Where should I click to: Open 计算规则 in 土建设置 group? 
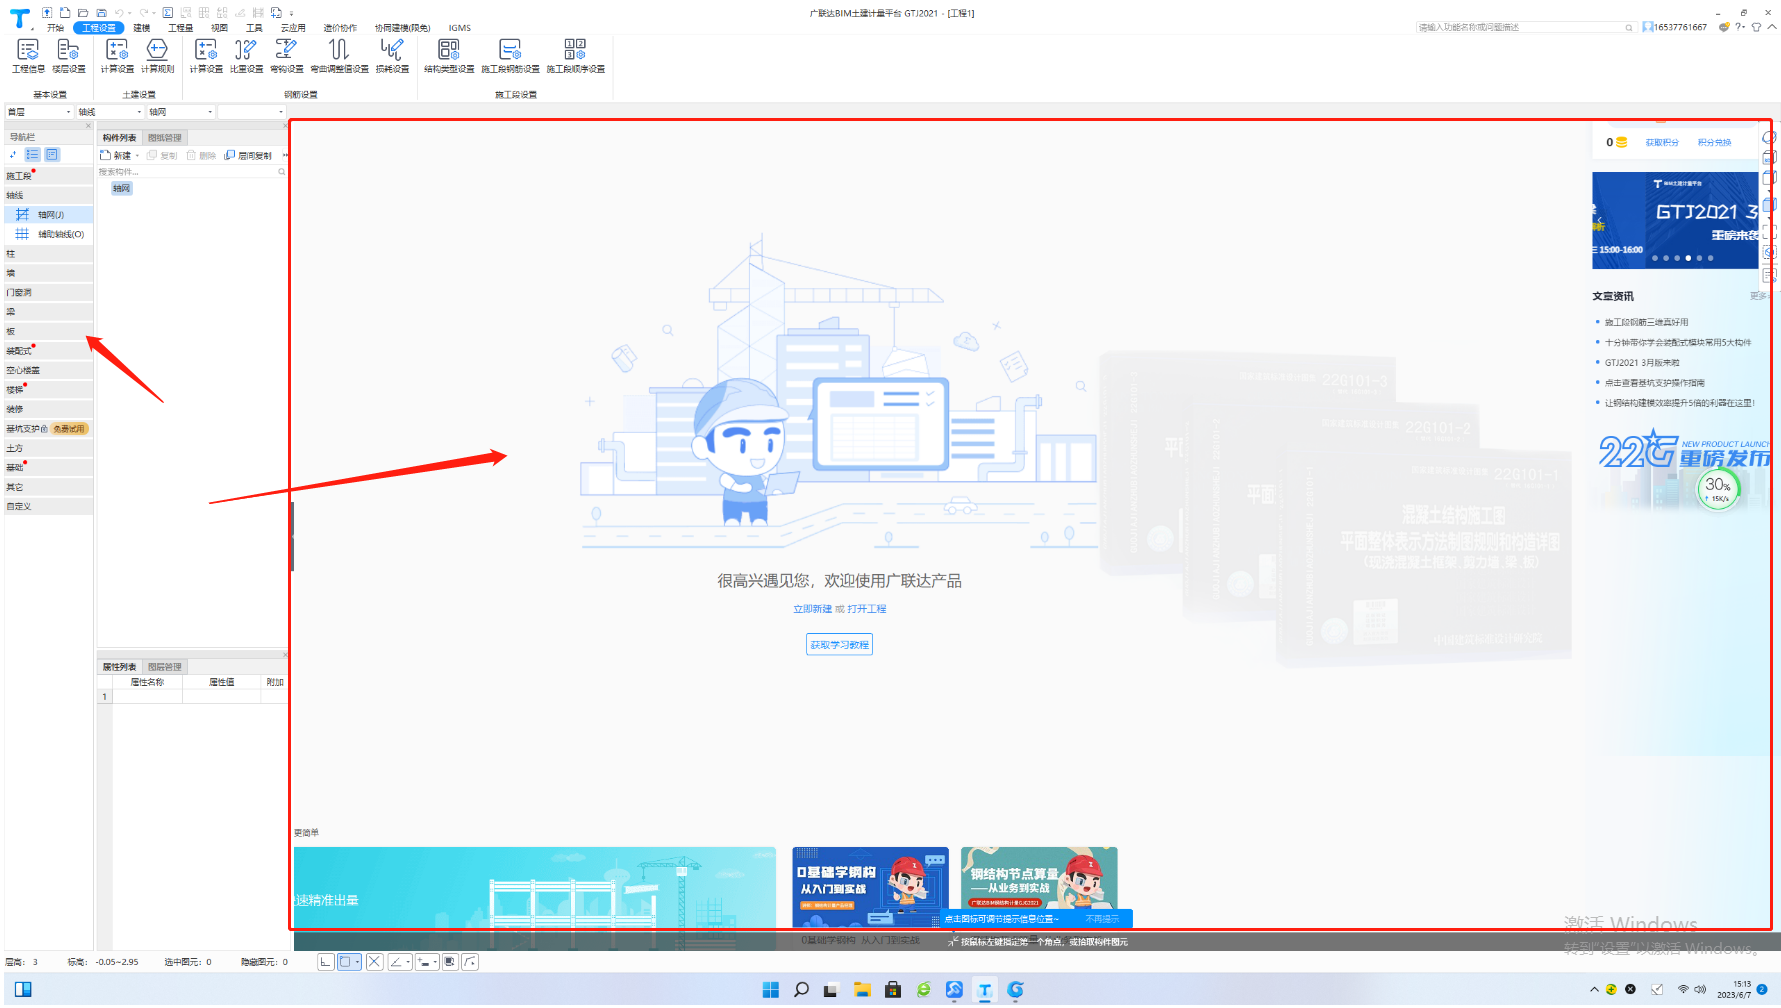point(158,56)
